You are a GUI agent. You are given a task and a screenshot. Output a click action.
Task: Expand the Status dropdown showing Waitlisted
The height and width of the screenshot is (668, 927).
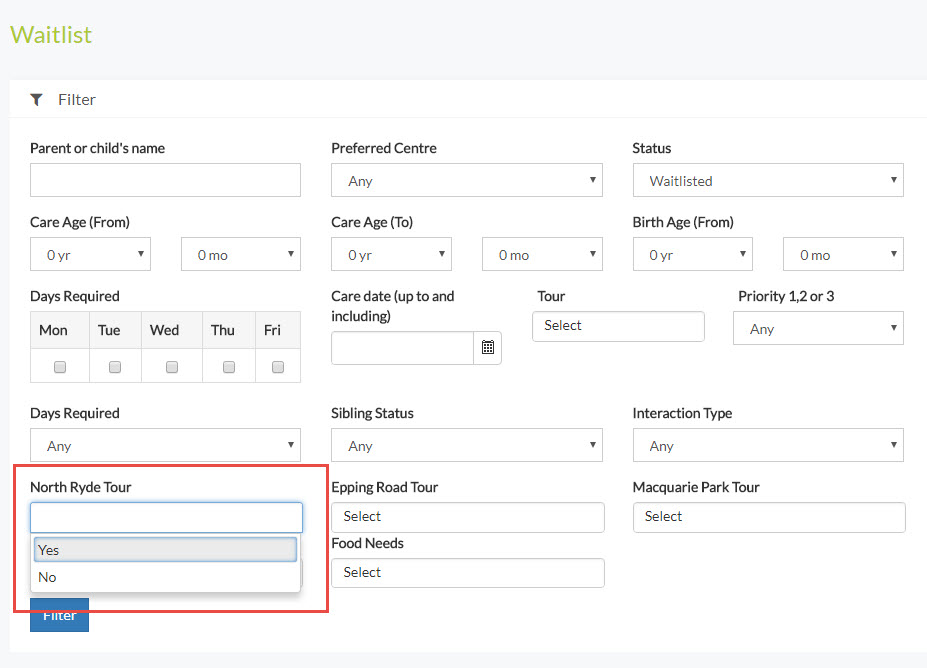(767, 181)
